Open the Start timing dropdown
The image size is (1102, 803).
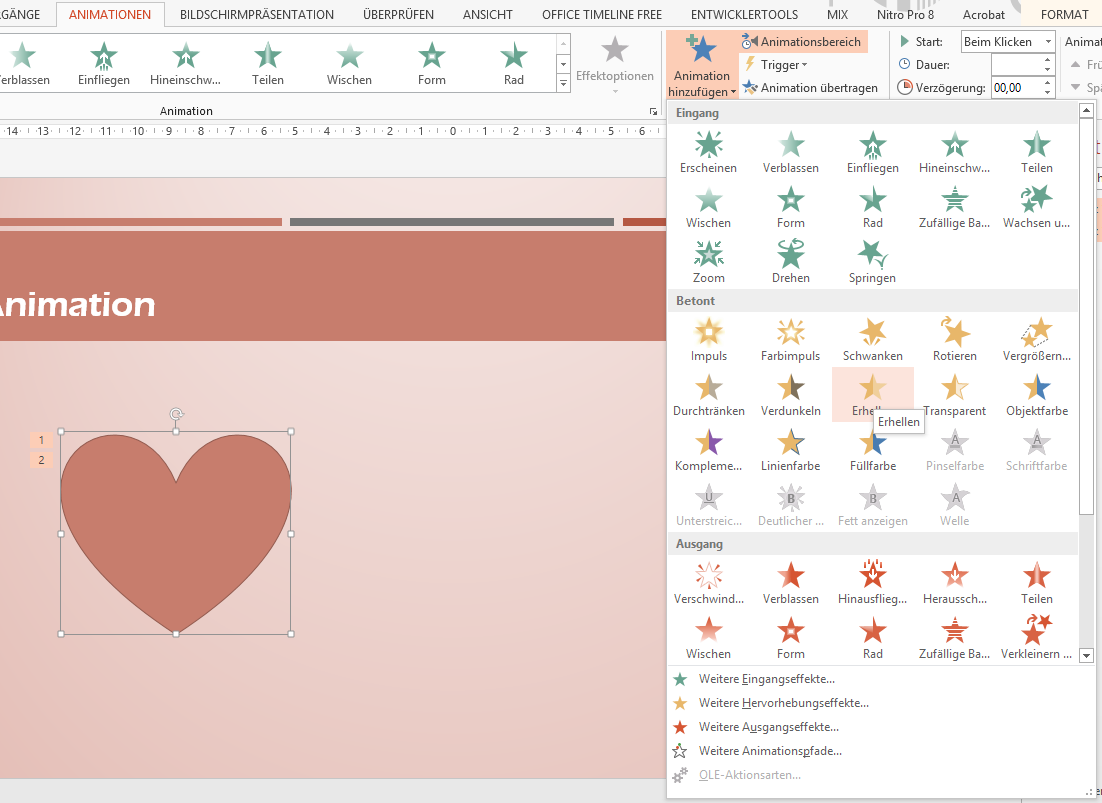pos(1047,42)
